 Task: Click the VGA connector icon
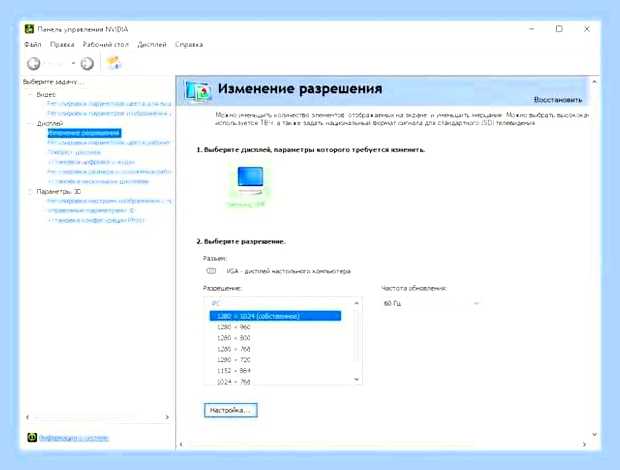[212, 271]
